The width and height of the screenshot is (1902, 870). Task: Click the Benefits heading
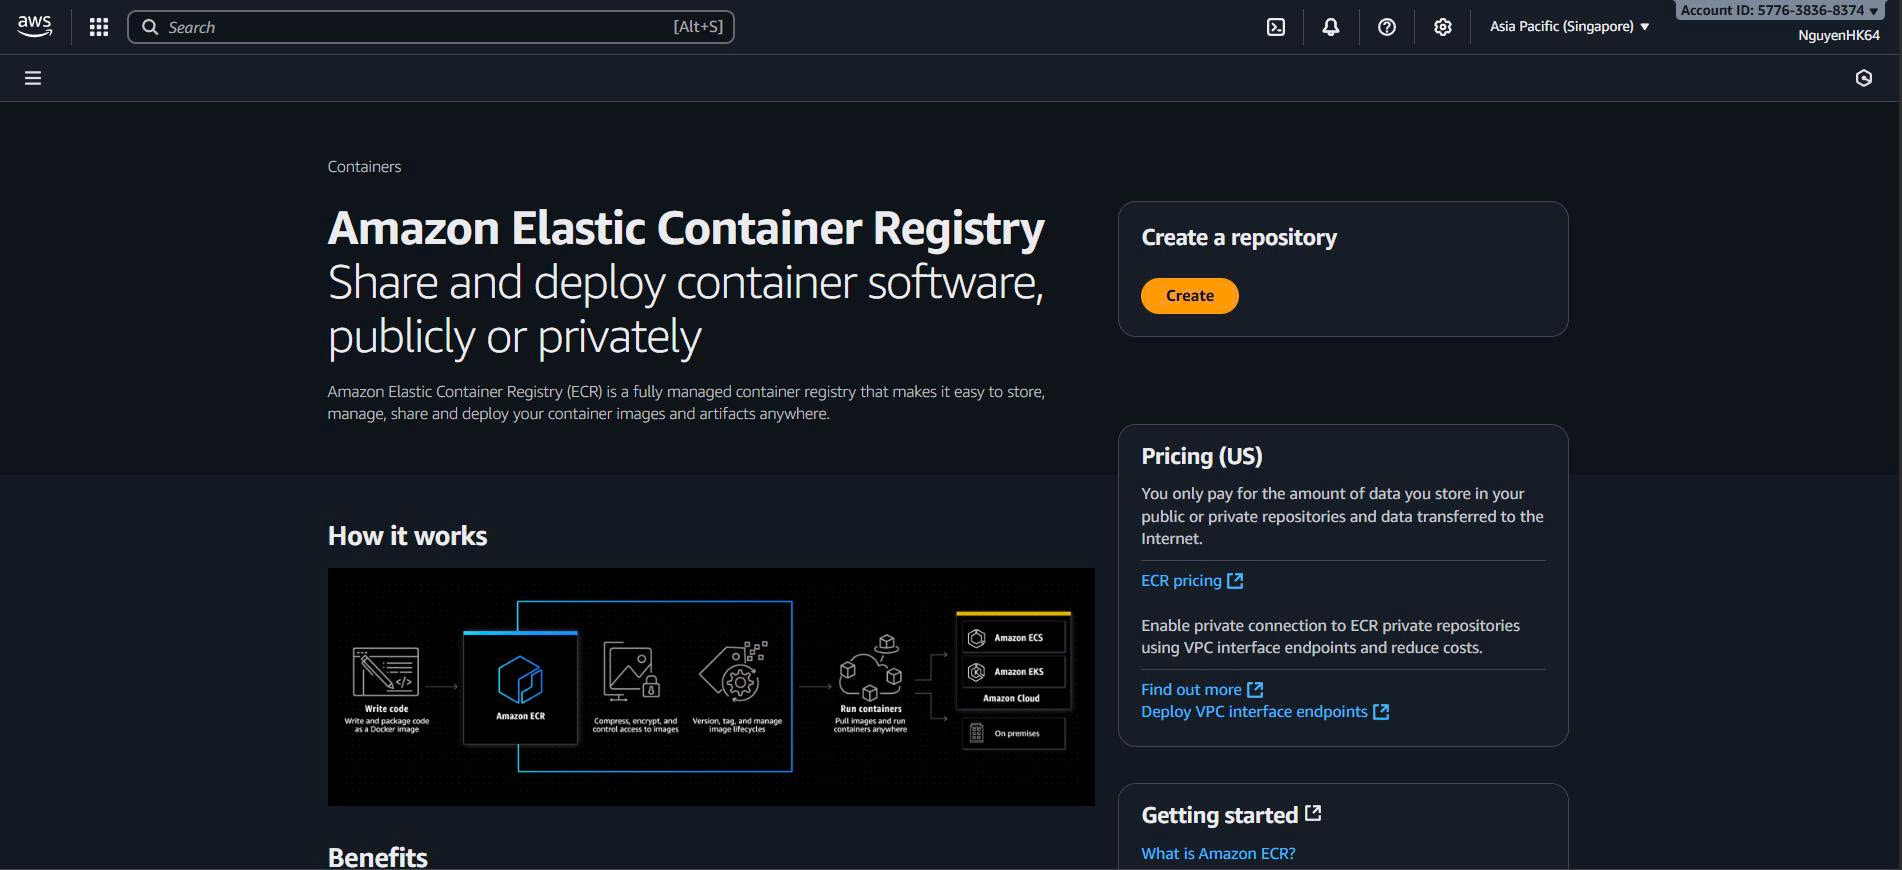pyautogui.click(x=377, y=857)
